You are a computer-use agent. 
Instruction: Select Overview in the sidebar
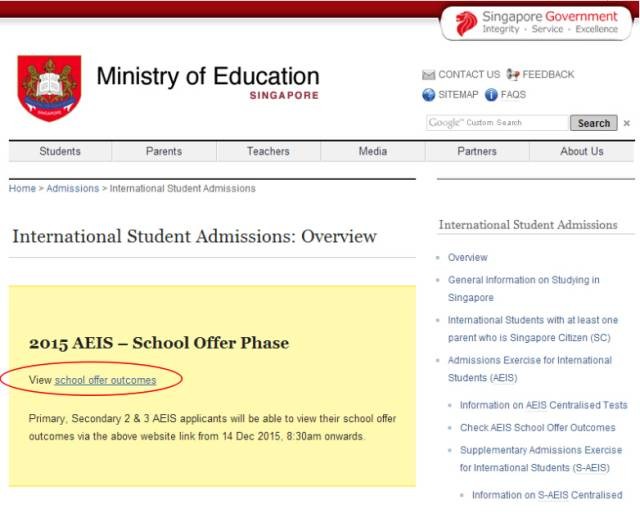pyautogui.click(x=467, y=257)
